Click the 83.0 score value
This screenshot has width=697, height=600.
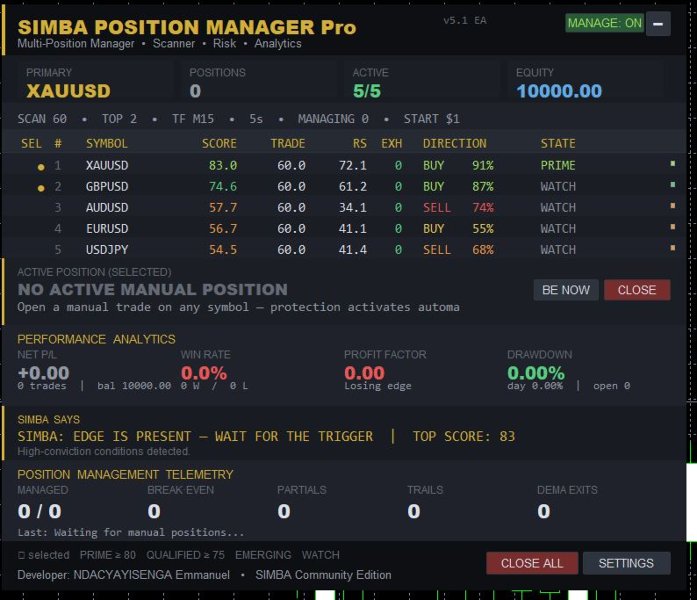tap(223, 166)
